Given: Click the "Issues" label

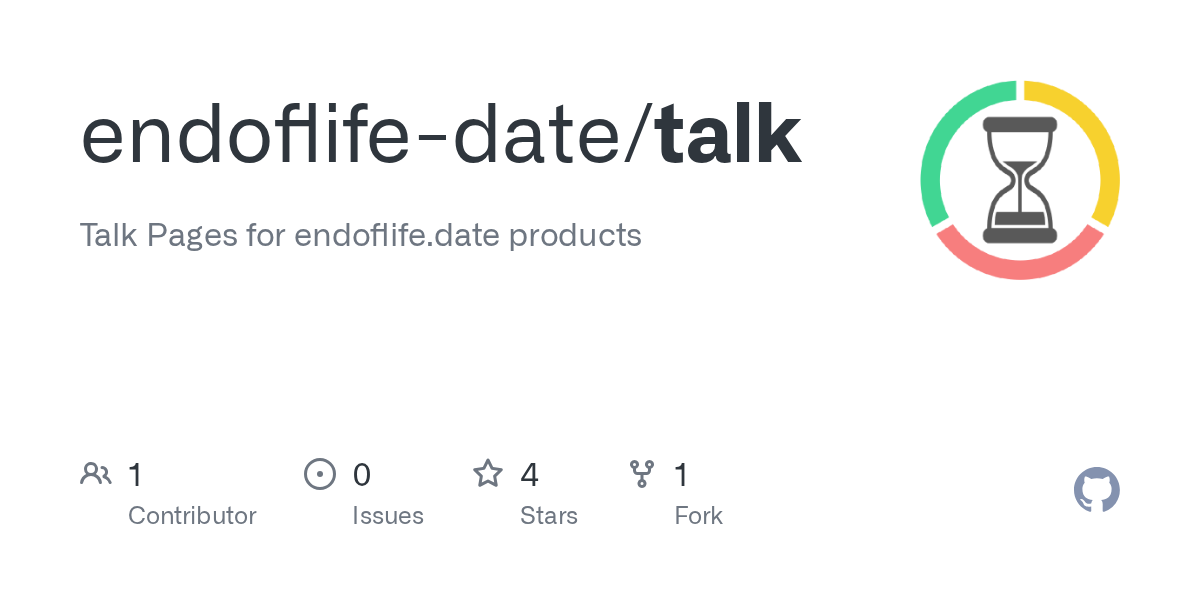Looking at the screenshot, I should (388, 516).
